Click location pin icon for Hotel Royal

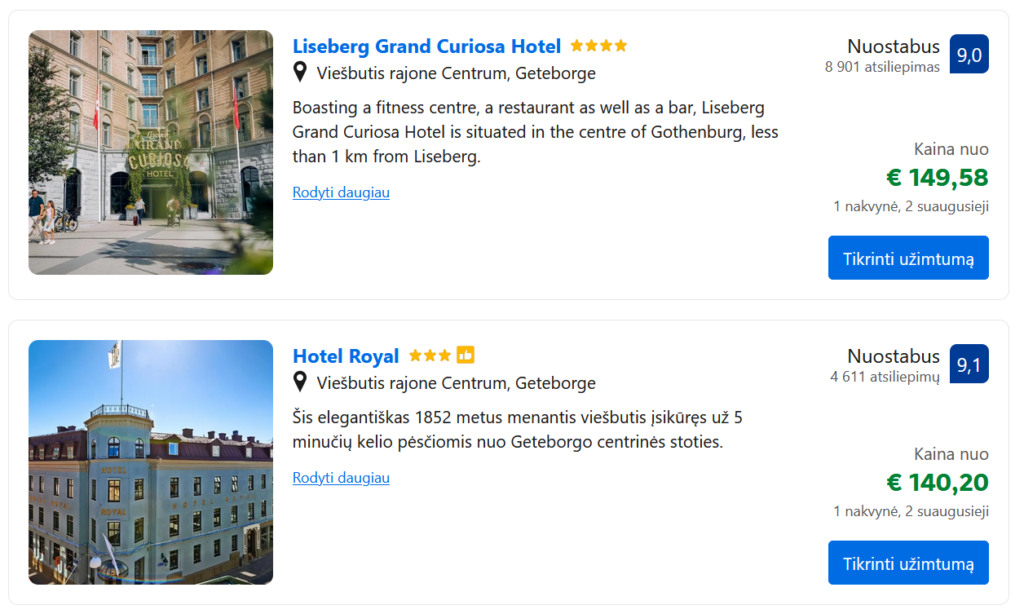300,382
